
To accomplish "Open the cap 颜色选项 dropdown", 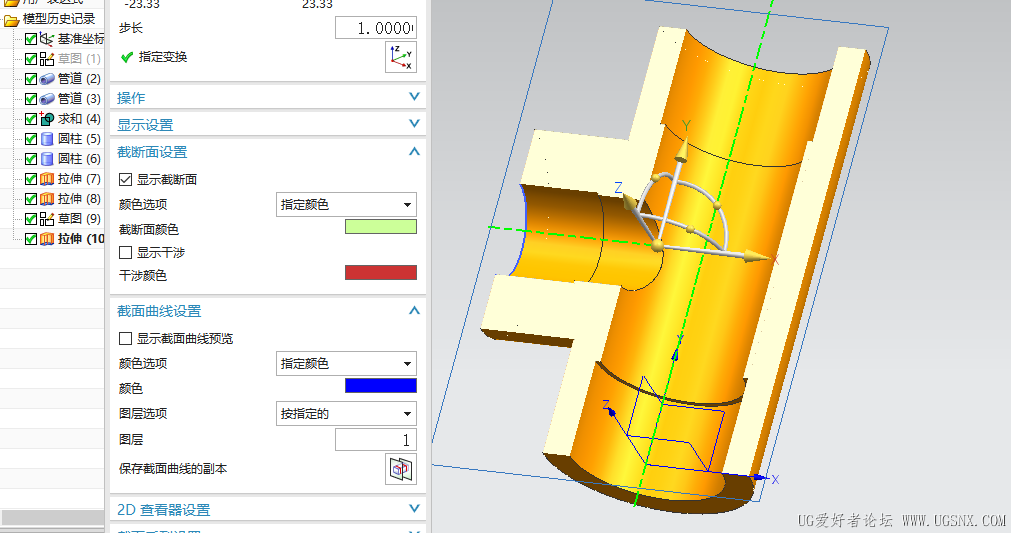I will 346,204.
